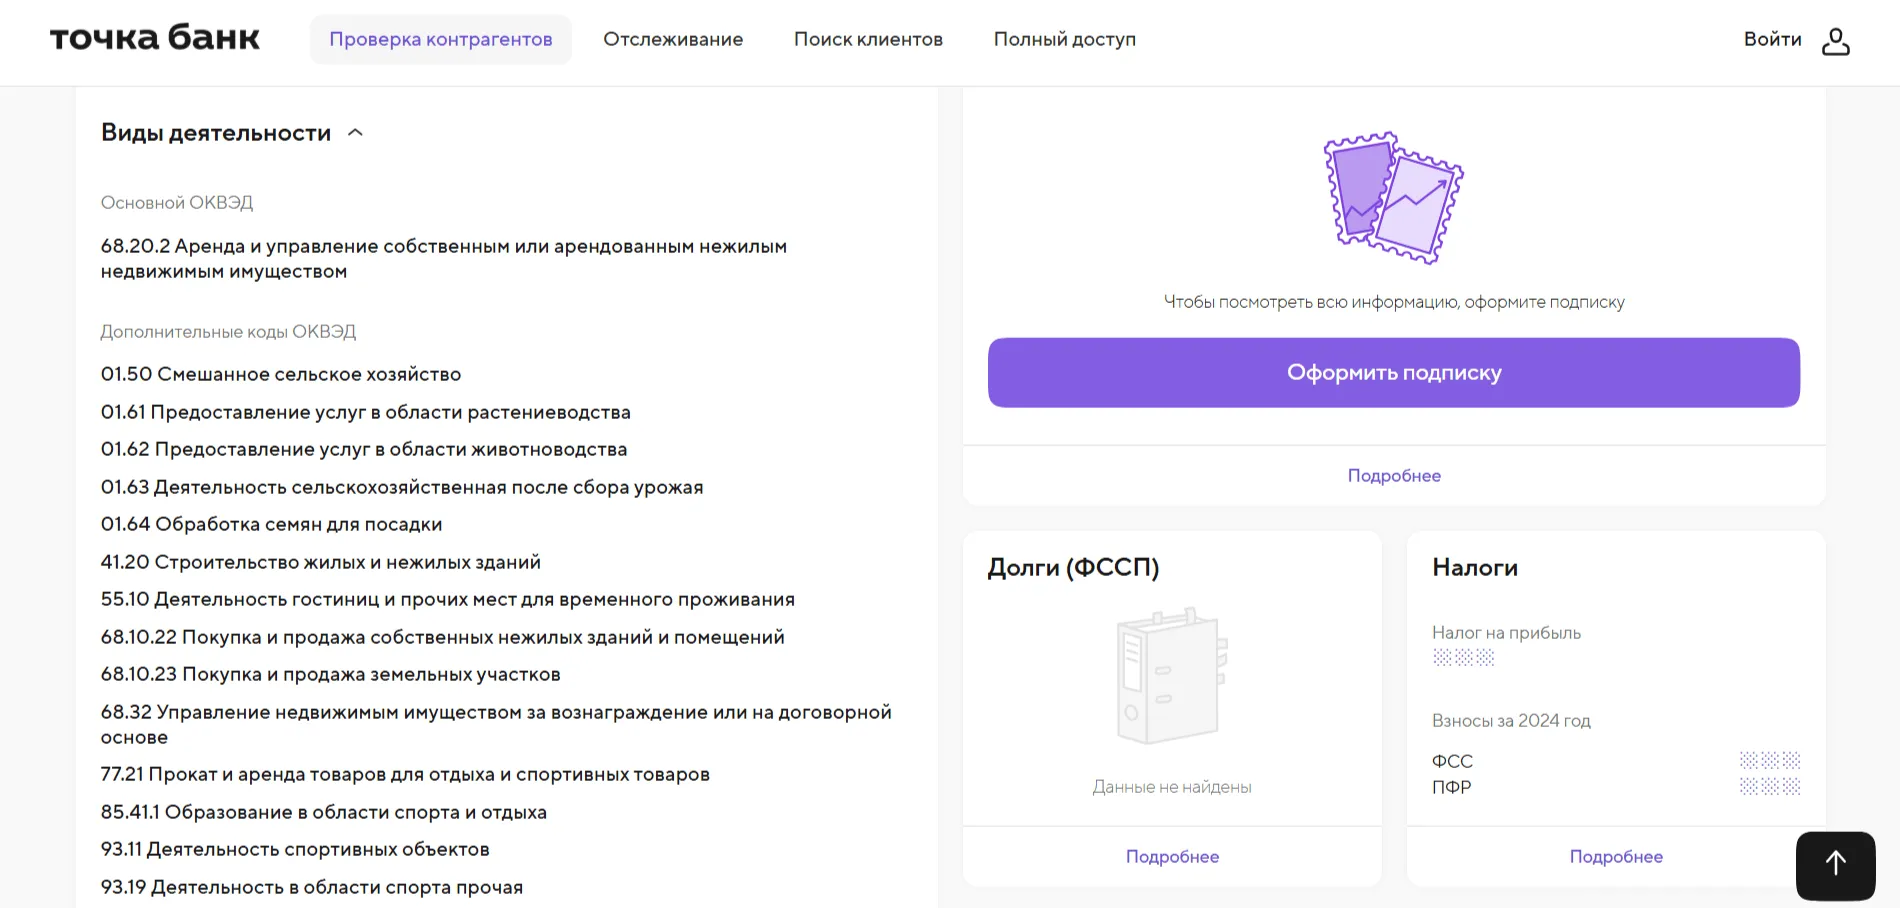Click Подробнее in the Долги (ФССП) card
Image resolution: width=1900 pixels, height=908 pixels.
click(x=1171, y=856)
